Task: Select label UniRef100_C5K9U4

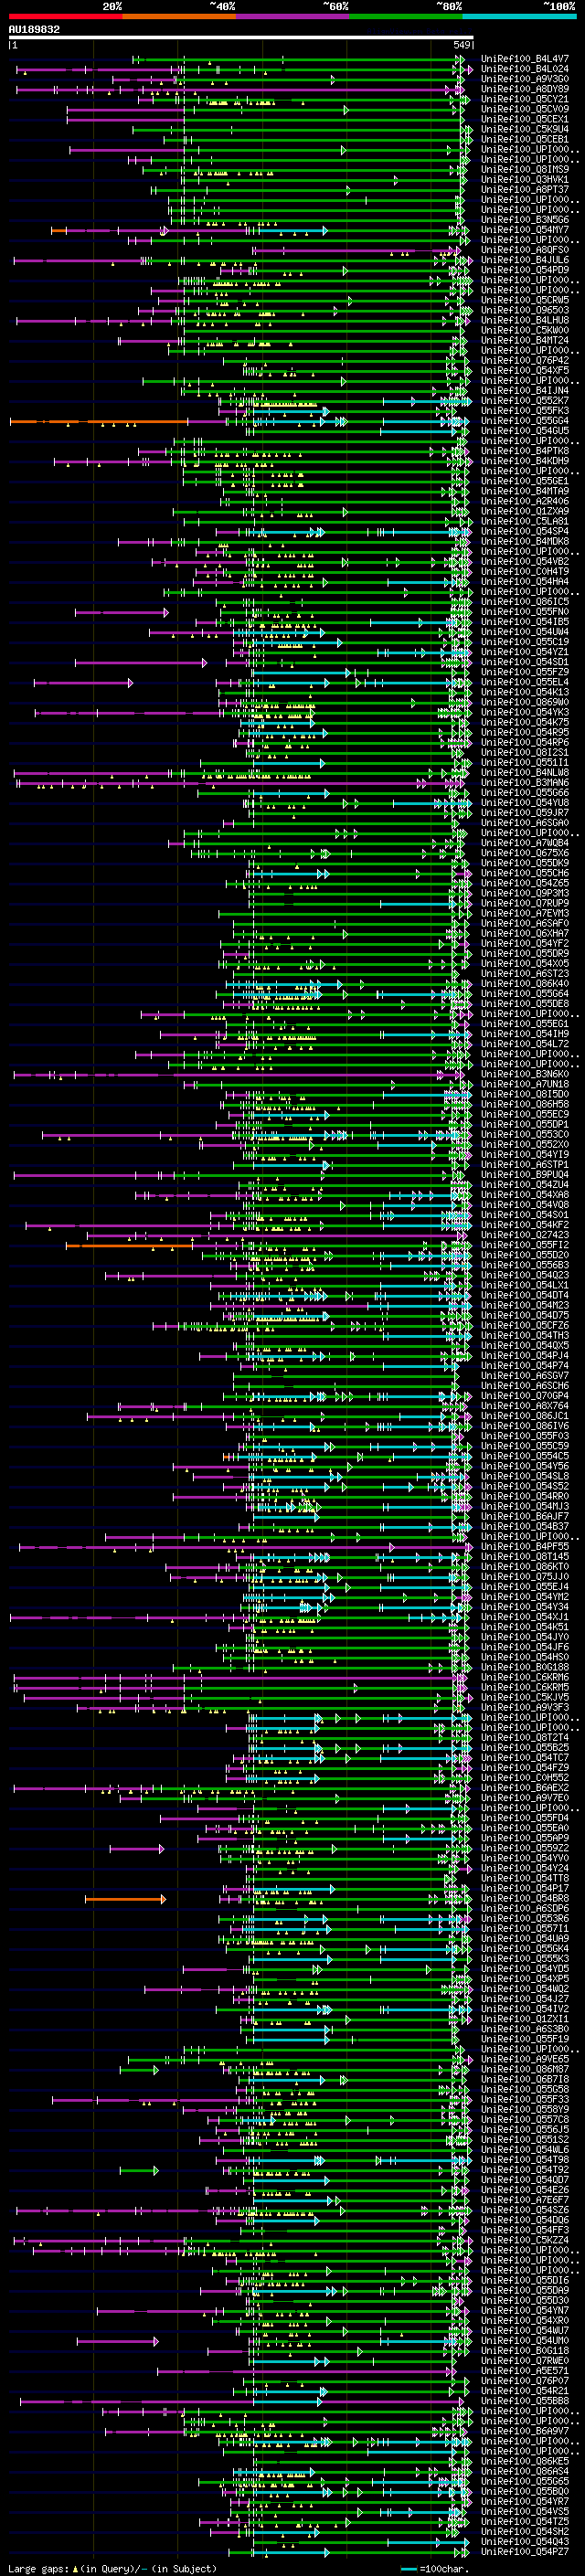Action: (525, 129)
